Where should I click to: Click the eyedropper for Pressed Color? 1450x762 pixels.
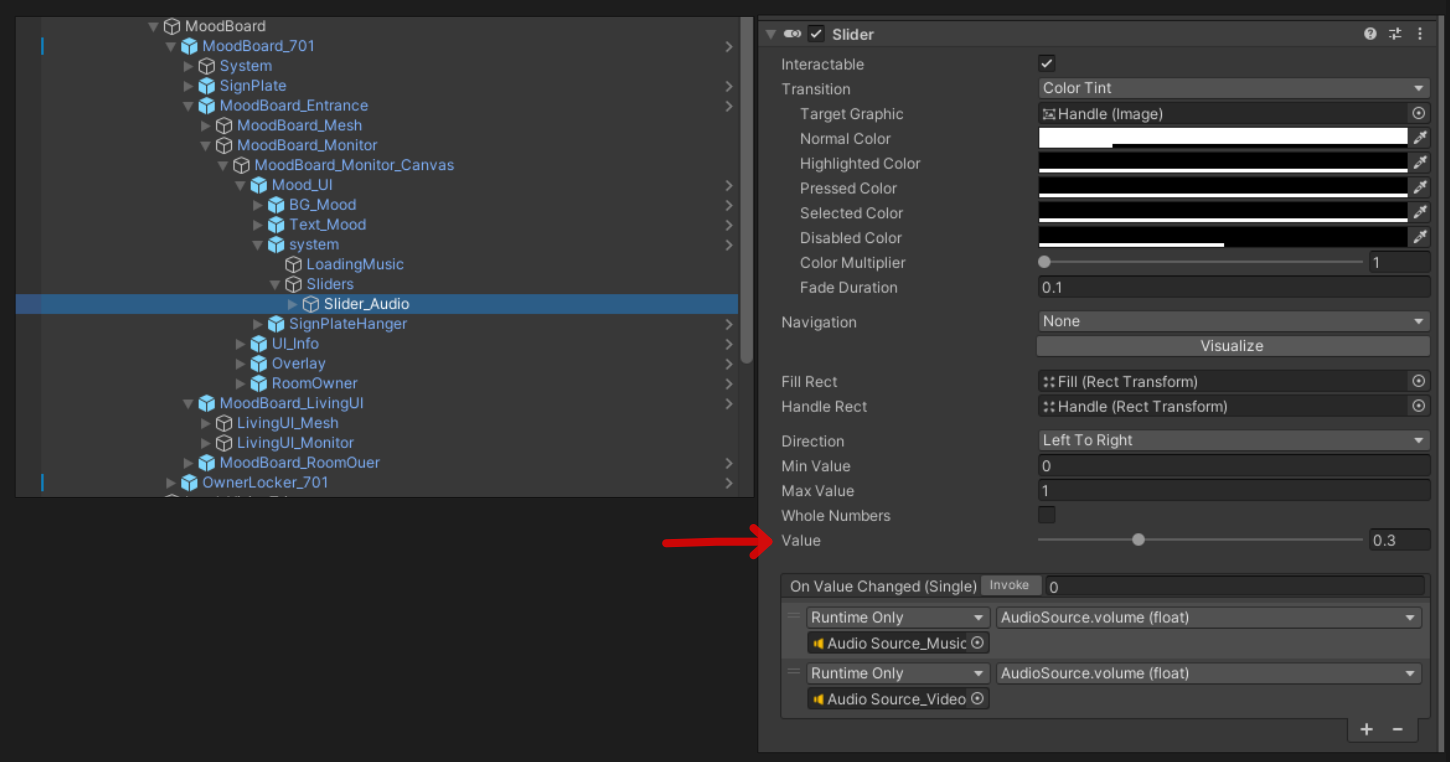[1419, 188]
